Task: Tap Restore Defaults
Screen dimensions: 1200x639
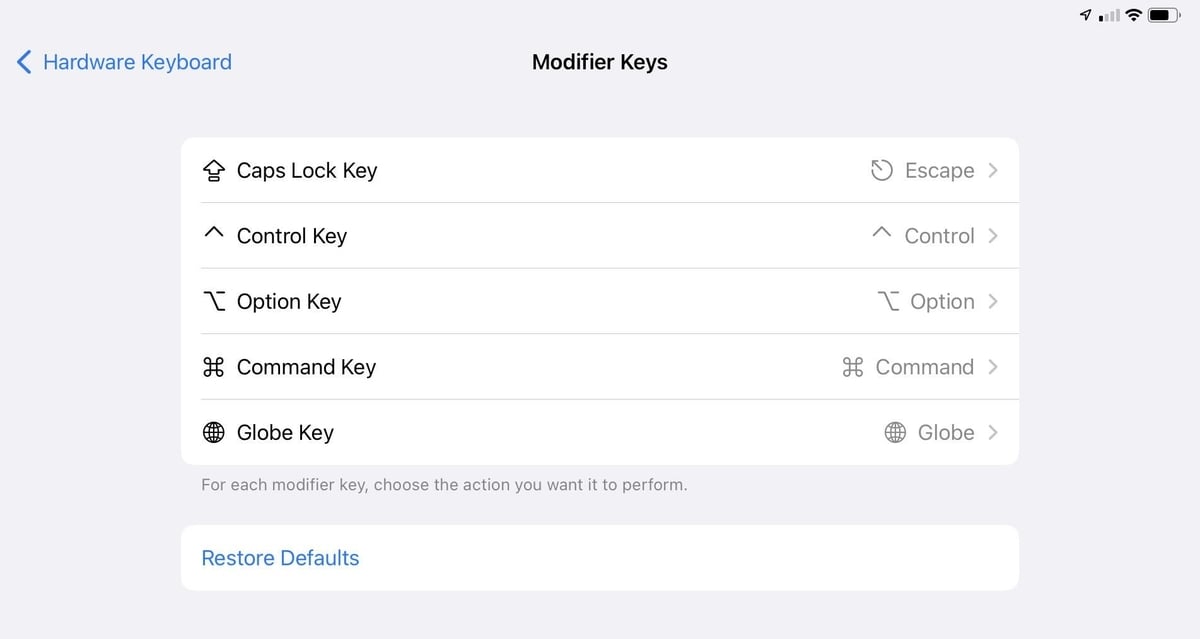Action: tap(280, 558)
